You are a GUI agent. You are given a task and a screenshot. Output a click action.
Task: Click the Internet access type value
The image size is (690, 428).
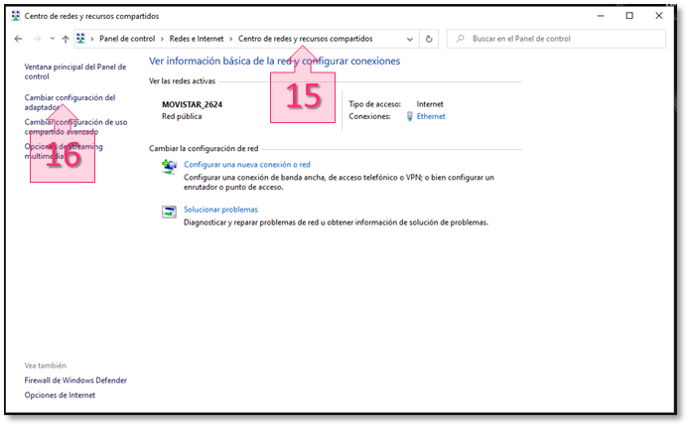(430, 104)
